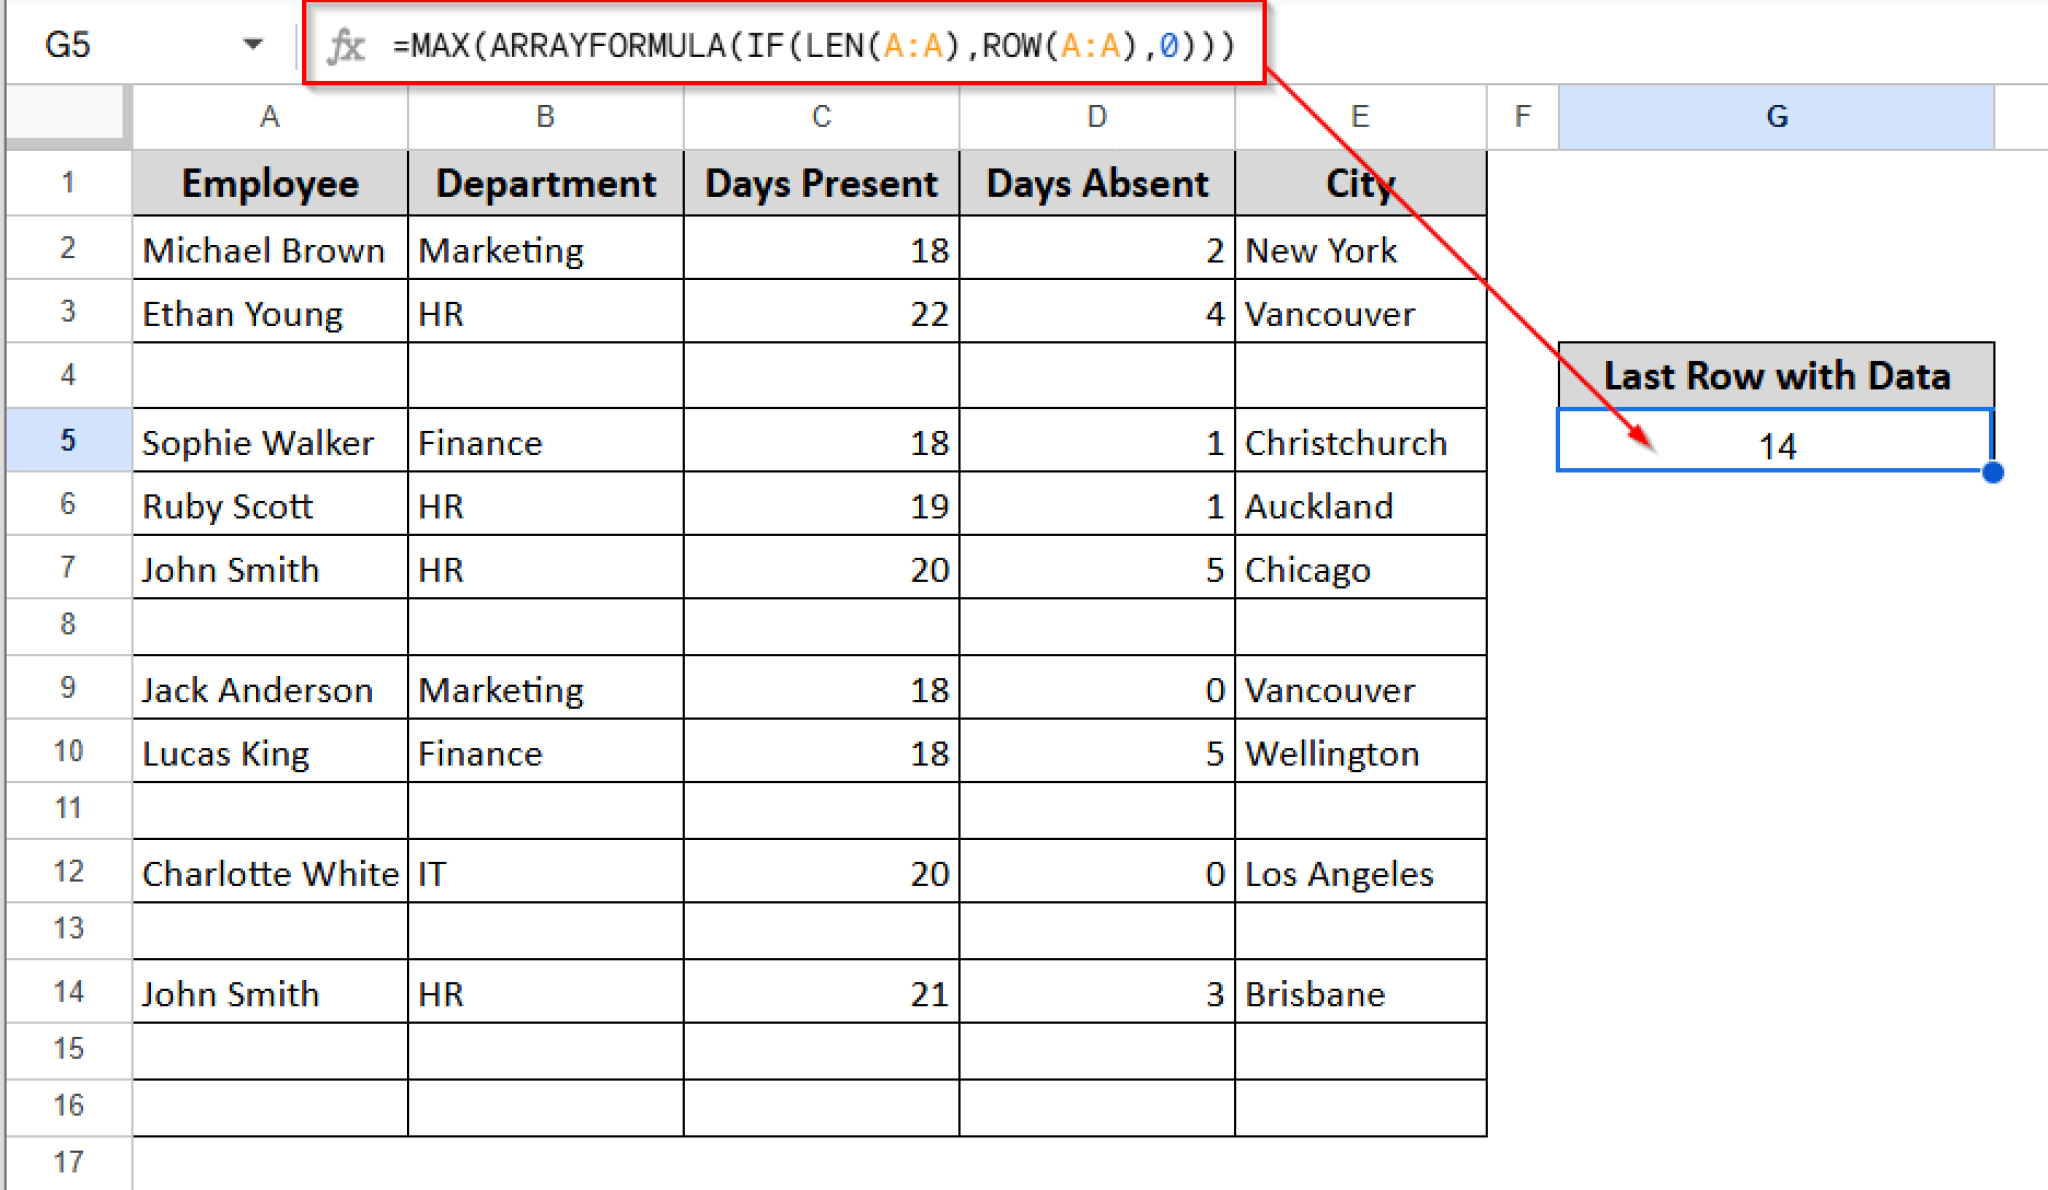Select column A header
This screenshot has width=2048, height=1190.
[x=268, y=116]
